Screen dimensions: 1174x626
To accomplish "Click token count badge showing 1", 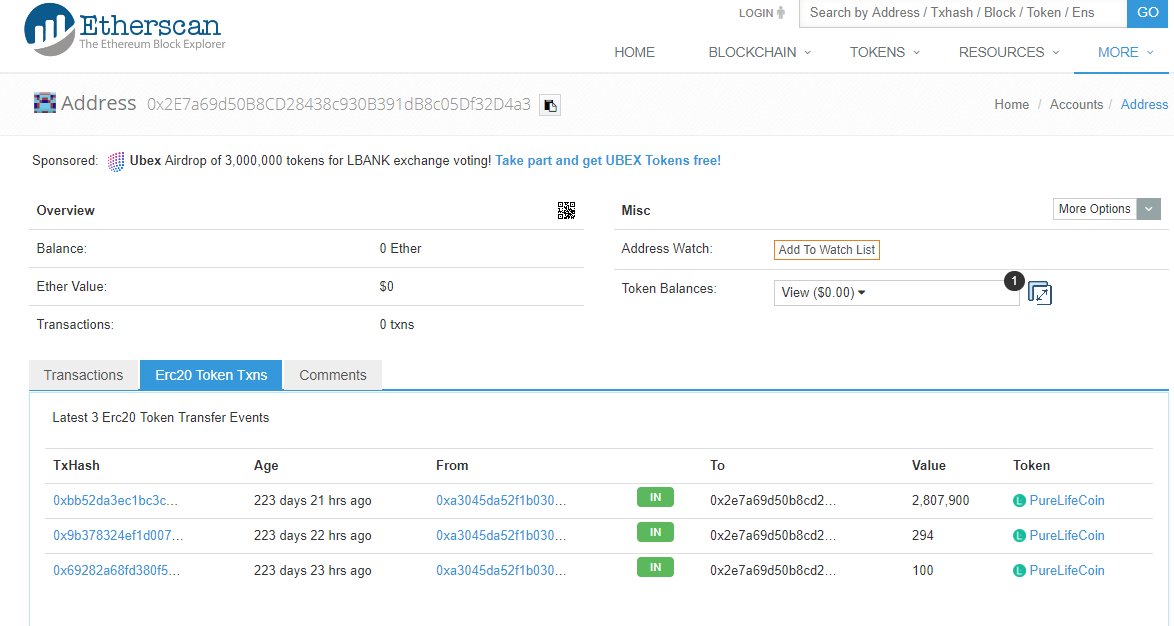I will (x=1014, y=282).
